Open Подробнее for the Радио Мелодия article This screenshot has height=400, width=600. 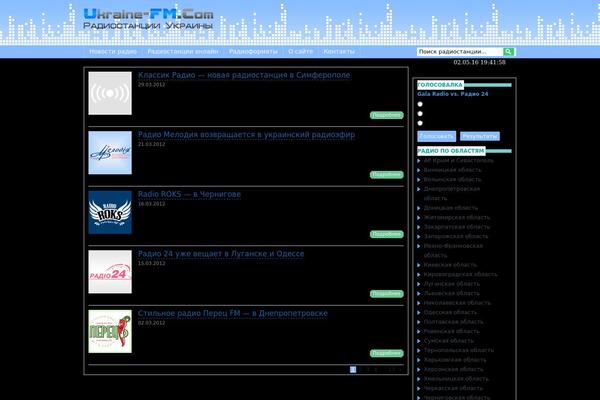pyautogui.click(x=387, y=175)
